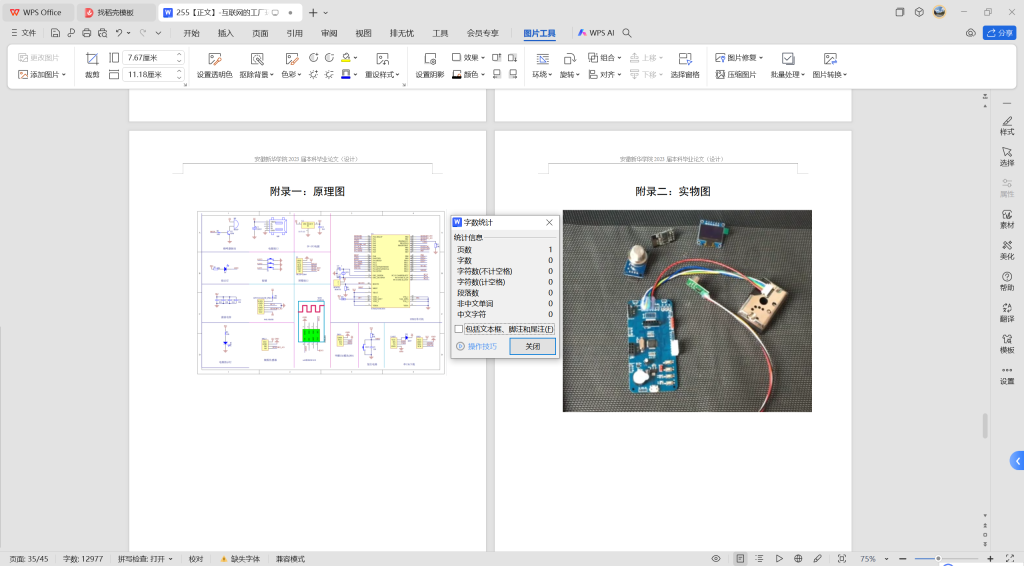The height and width of the screenshot is (566, 1024).
Task: Open the File (文件) menu
Action: (x=24, y=33)
